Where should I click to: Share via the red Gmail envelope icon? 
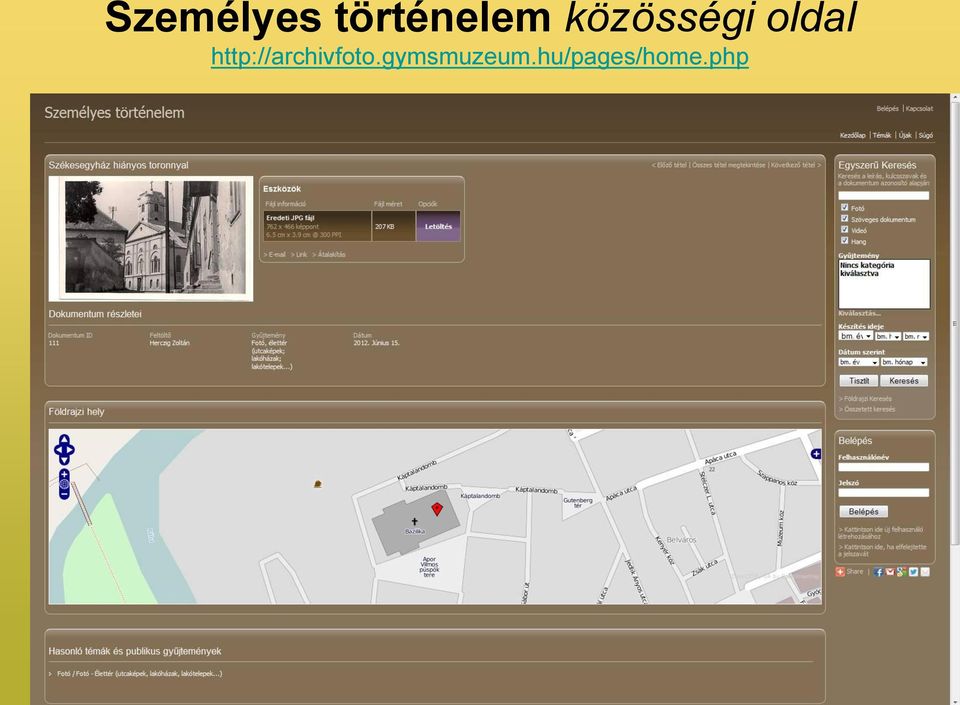[x=890, y=572]
